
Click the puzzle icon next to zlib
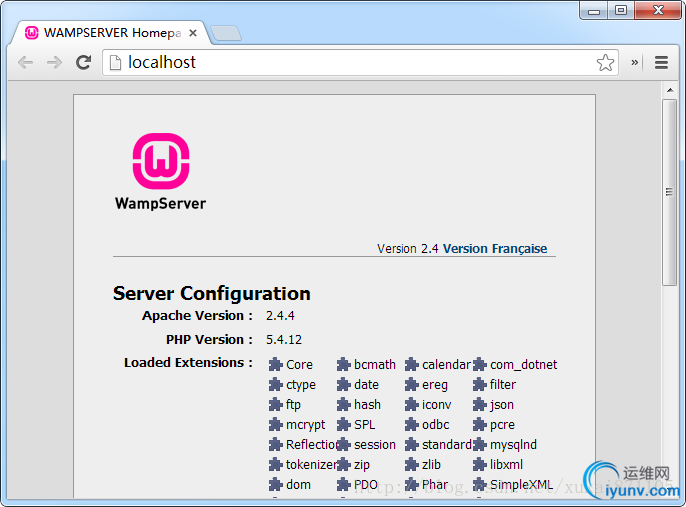click(x=412, y=464)
